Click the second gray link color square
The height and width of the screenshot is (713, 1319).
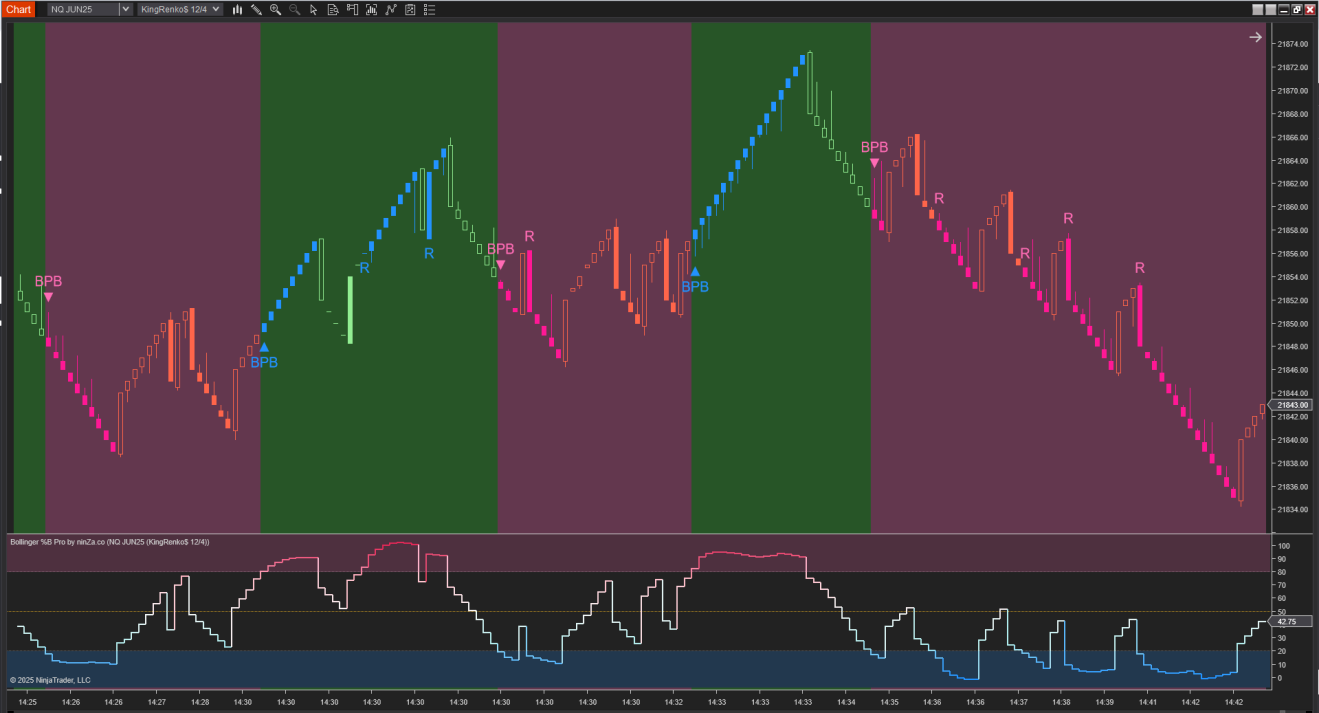pos(1271,9)
